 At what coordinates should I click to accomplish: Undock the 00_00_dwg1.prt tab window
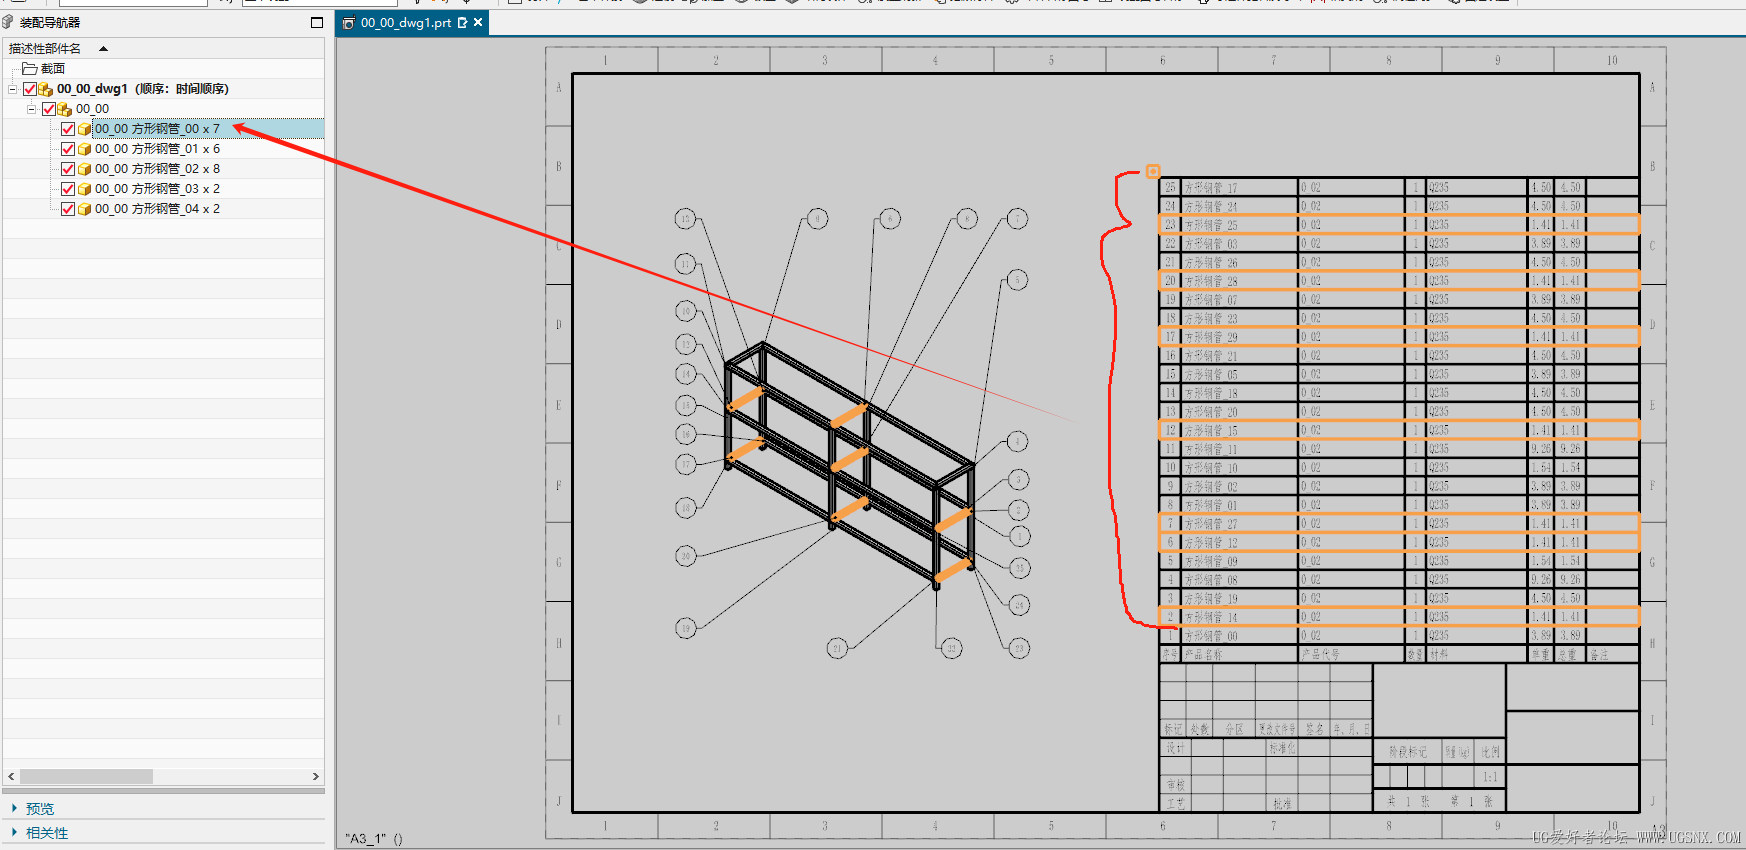(x=462, y=22)
